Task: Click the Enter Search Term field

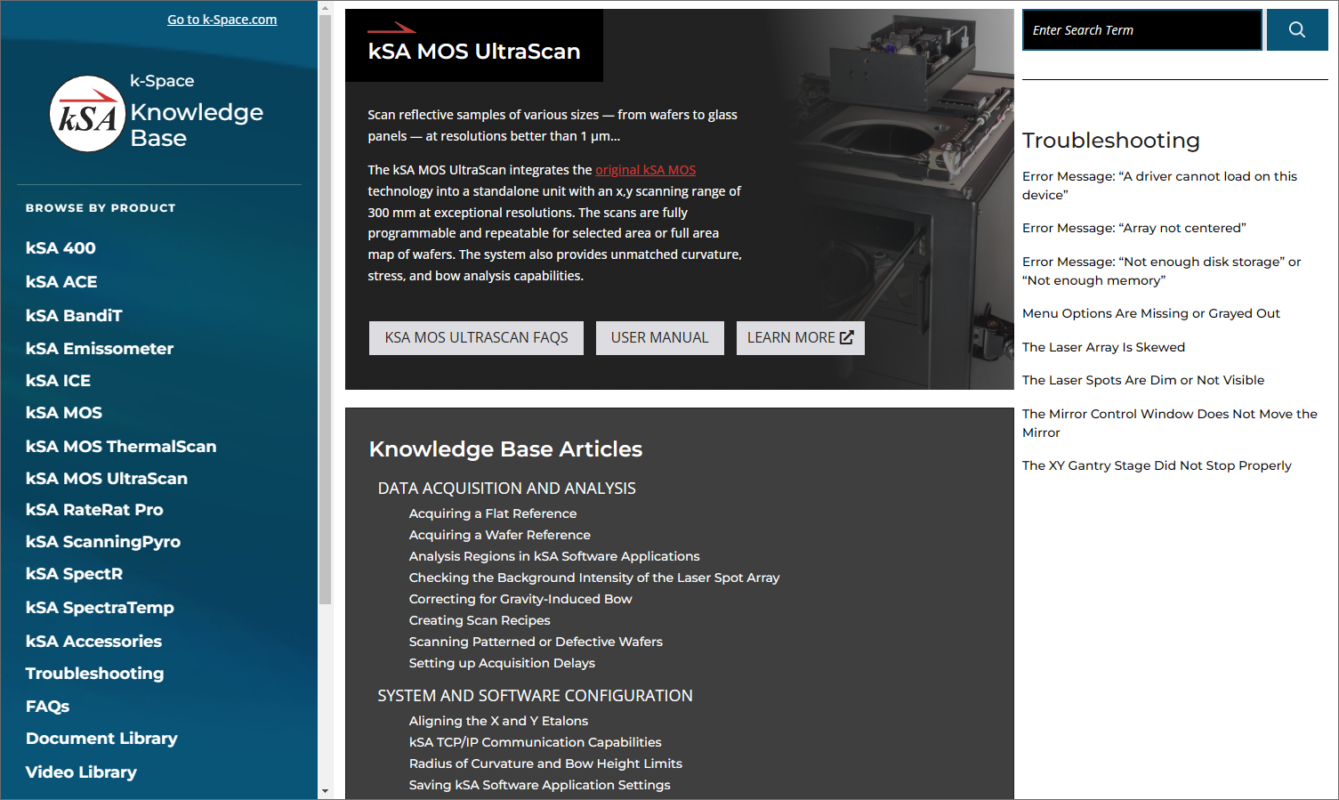Action: click(1141, 30)
